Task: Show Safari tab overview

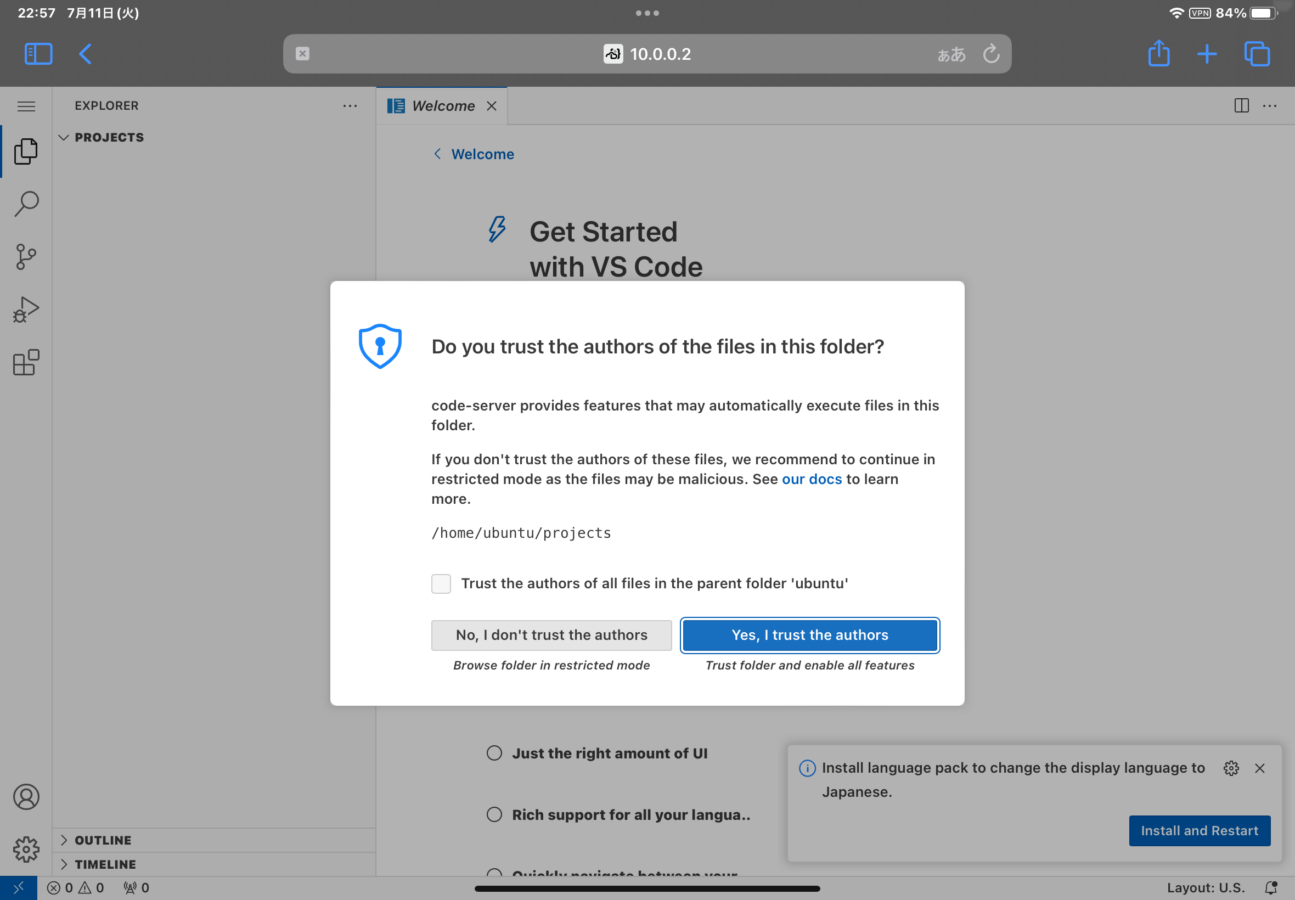Action: (x=1257, y=54)
